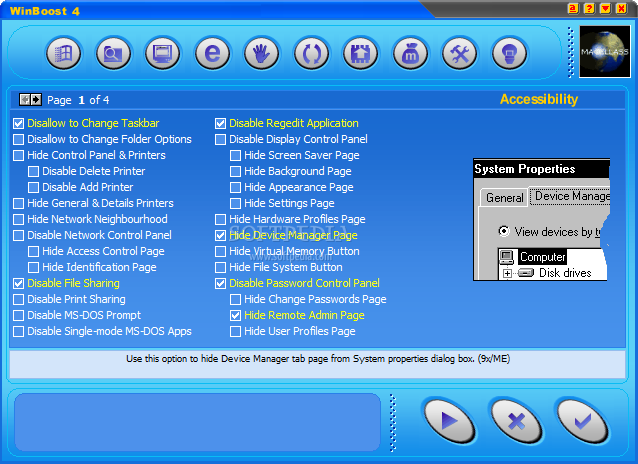Check Hide Virtual Memory Button
Image resolution: width=638 pixels, height=464 pixels.
(x=221, y=252)
